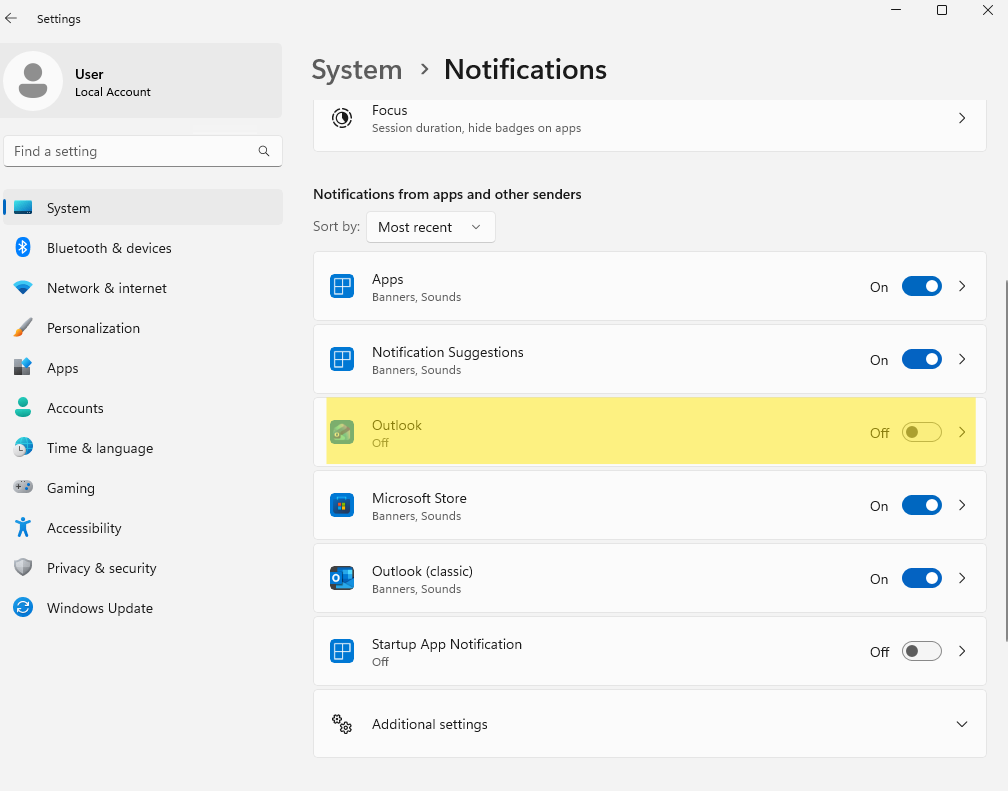
Task: Click the Microsoft Store app icon
Action: (342, 505)
